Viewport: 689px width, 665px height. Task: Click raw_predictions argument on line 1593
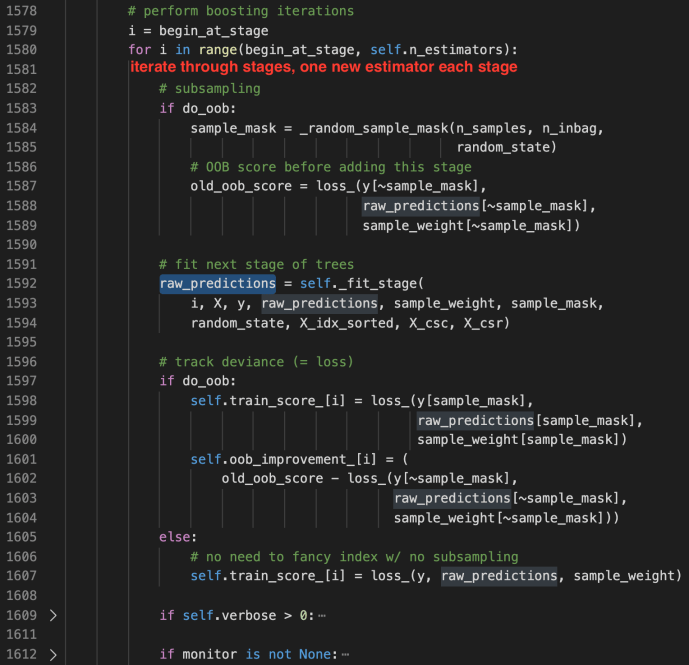tap(319, 303)
